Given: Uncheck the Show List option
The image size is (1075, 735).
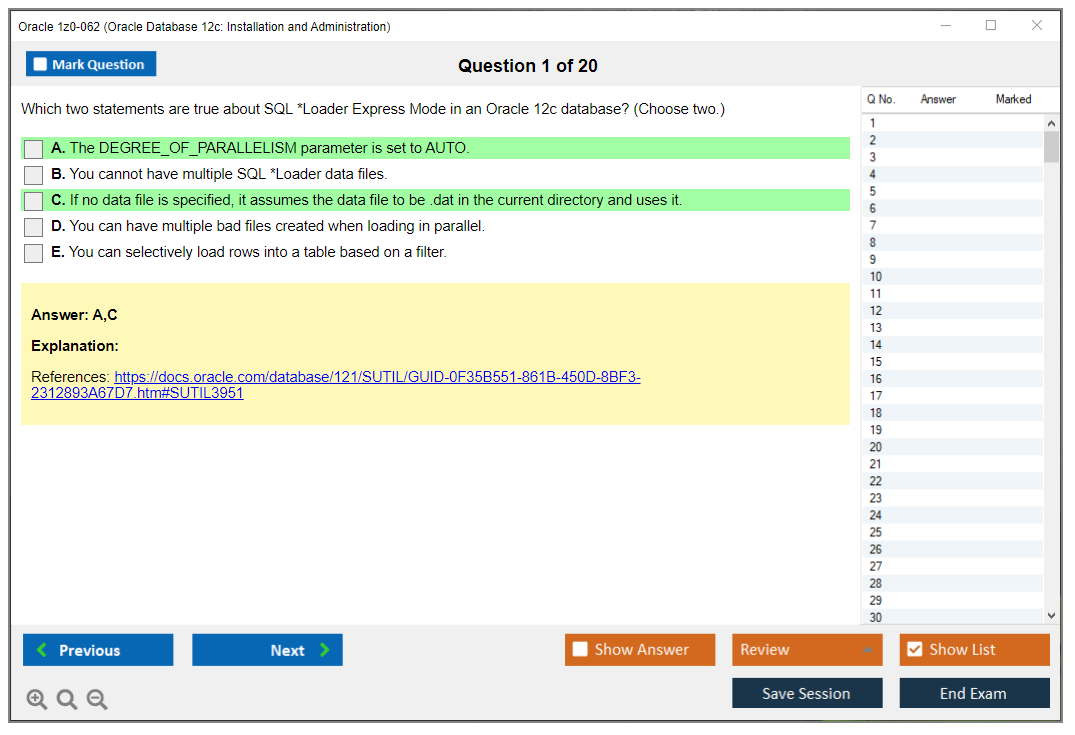Looking at the screenshot, I should [914, 650].
